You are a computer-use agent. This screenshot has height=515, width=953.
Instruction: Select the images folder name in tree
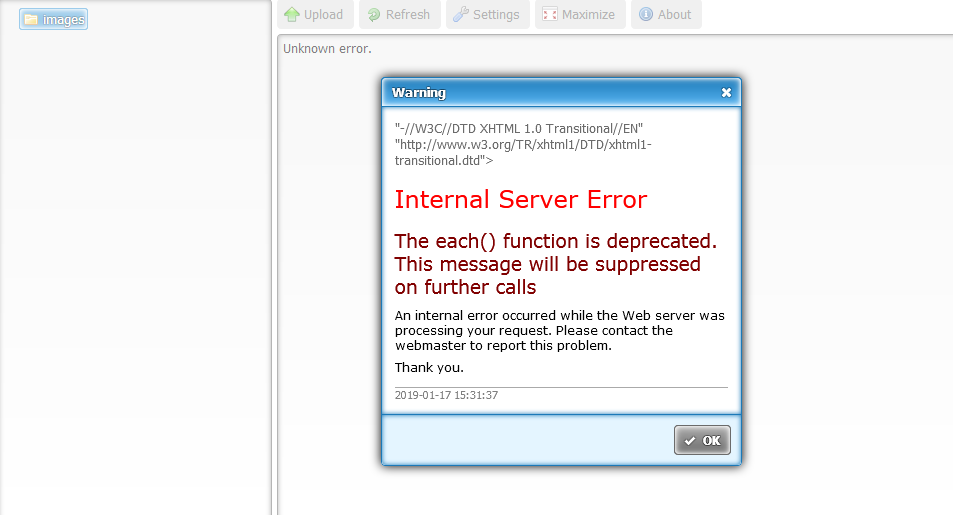point(63,19)
